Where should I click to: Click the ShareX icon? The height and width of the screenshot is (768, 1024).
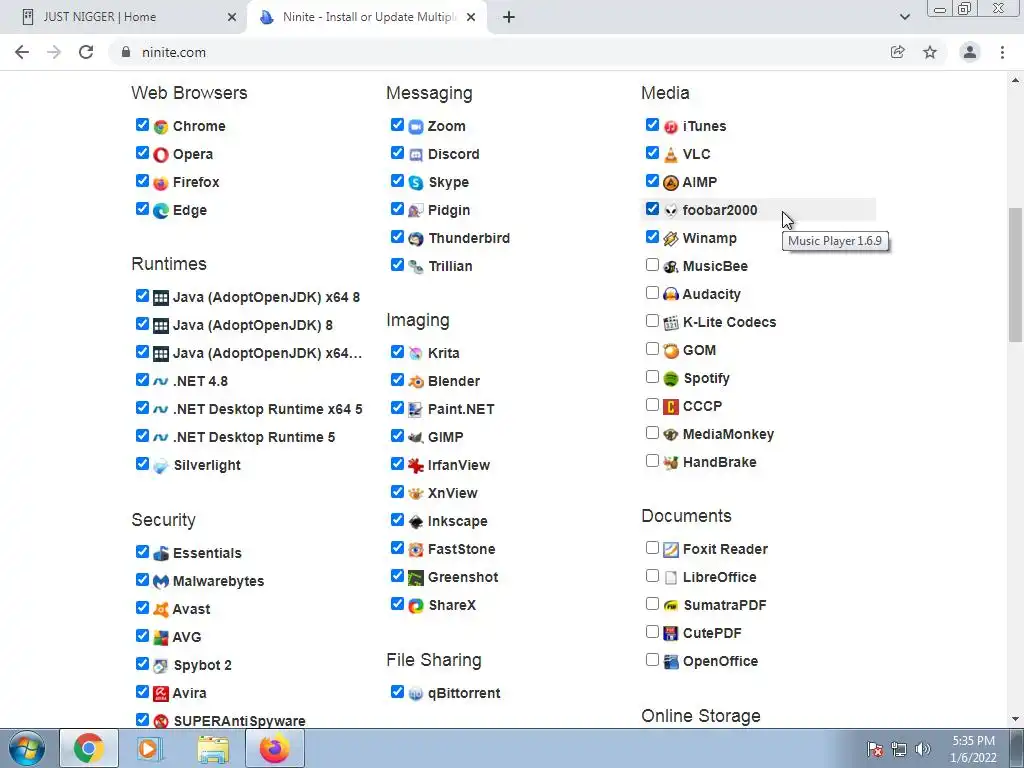click(x=416, y=606)
